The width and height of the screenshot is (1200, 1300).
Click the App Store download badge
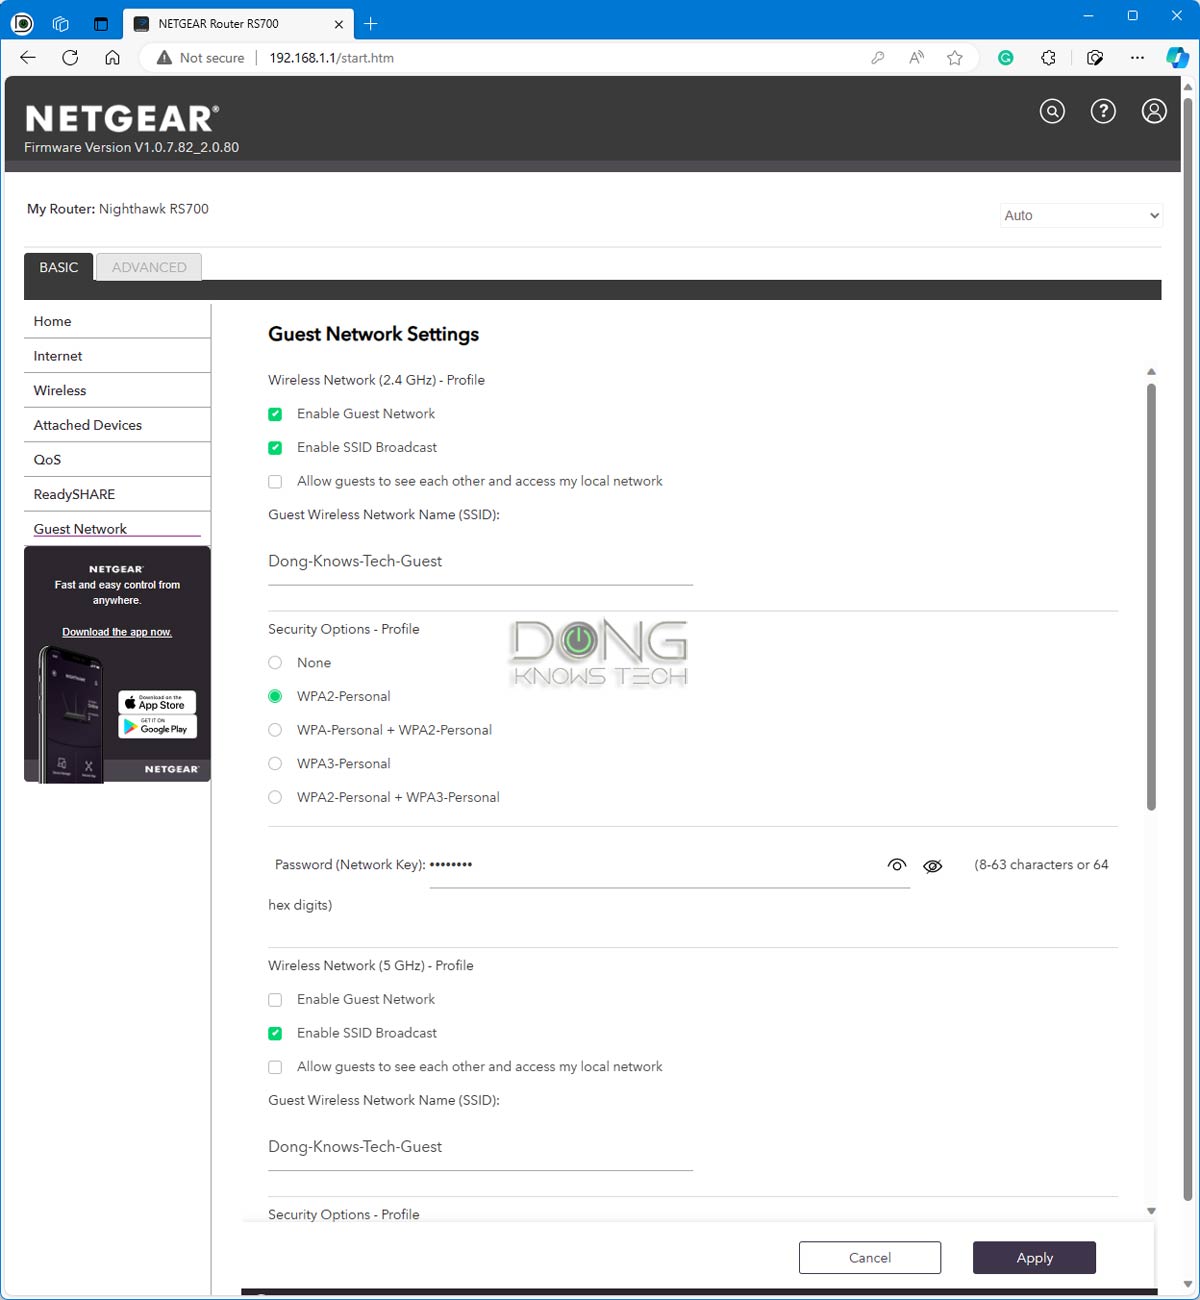(158, 703)
